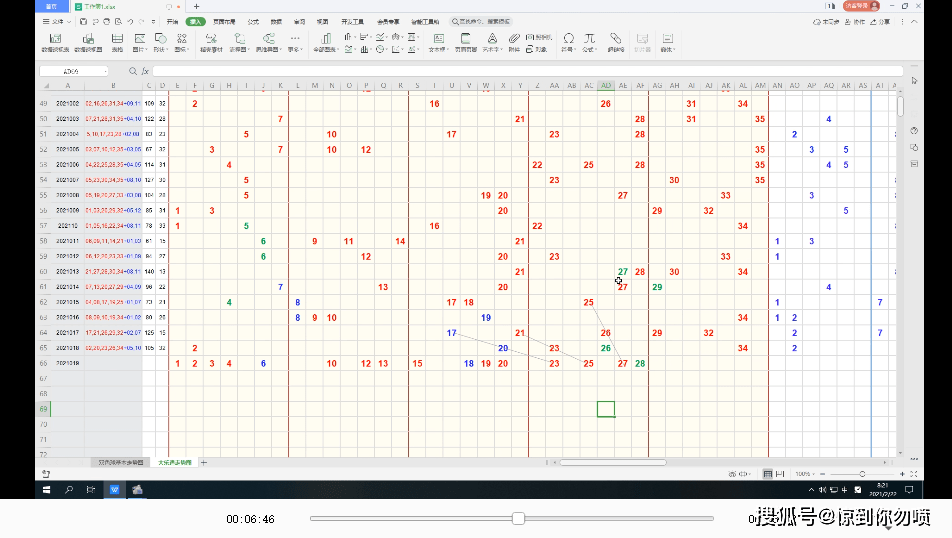Click the Insert Function fx icon
Screen dimensions: 952x538
(146, 71)
